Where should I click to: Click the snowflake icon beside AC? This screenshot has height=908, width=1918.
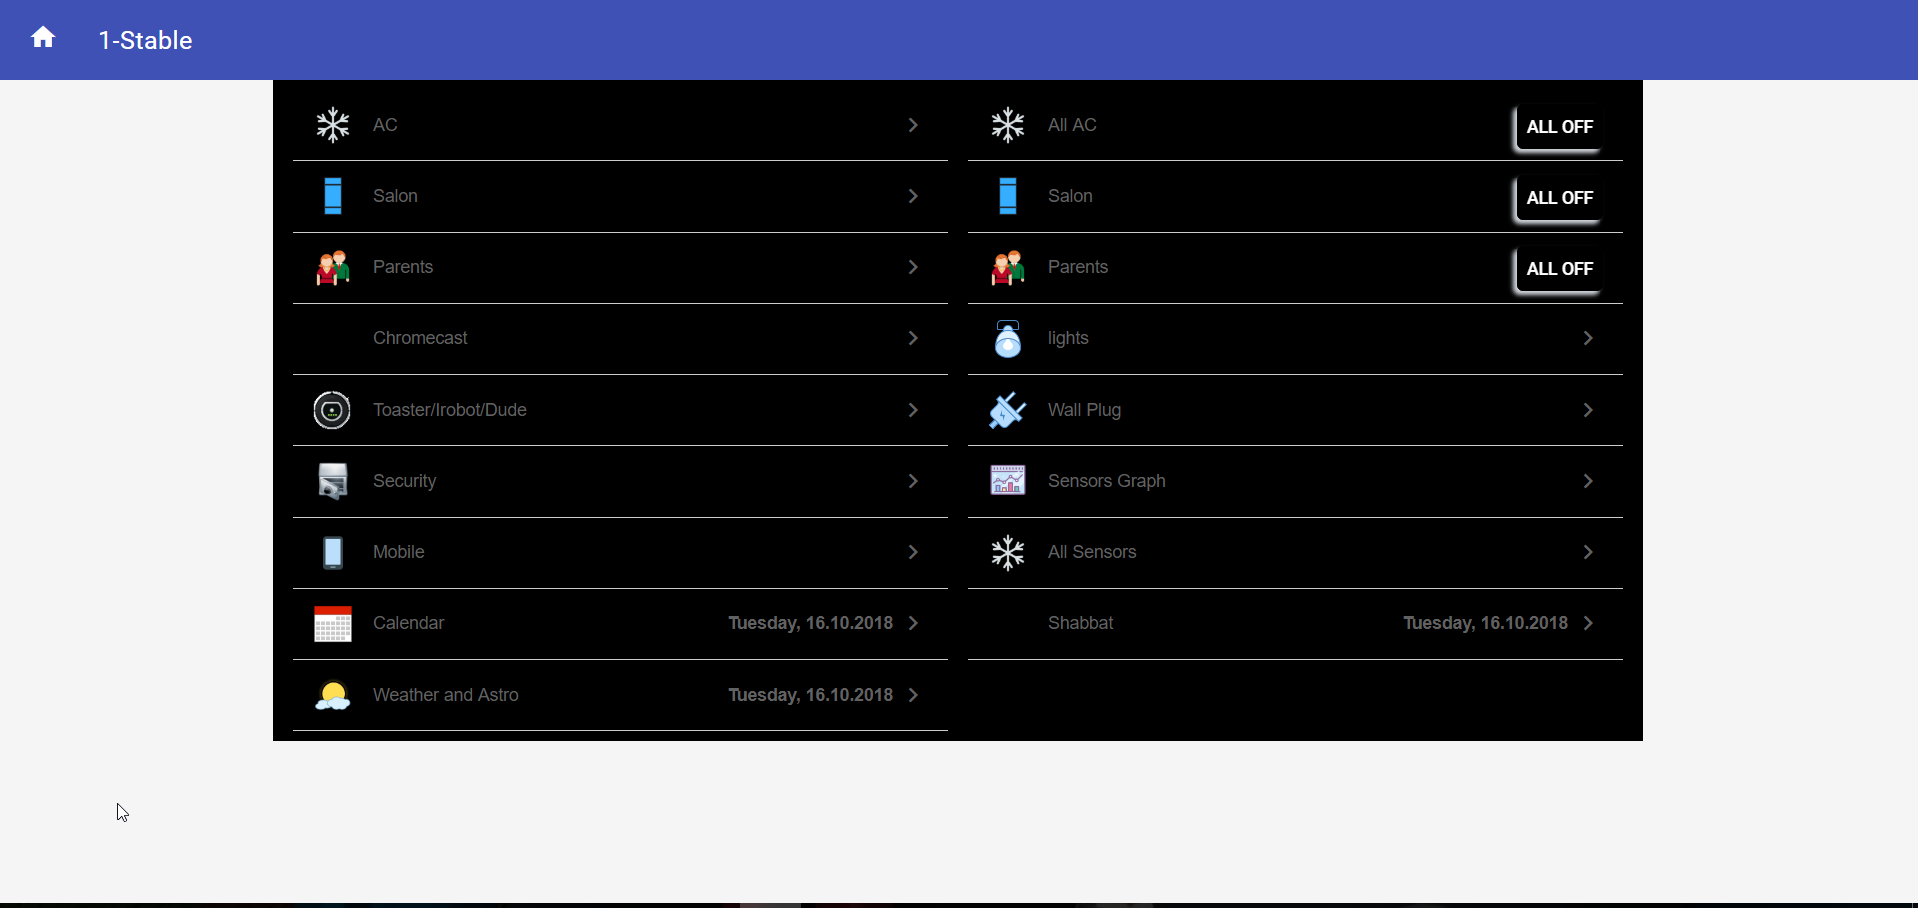point(333,125)
